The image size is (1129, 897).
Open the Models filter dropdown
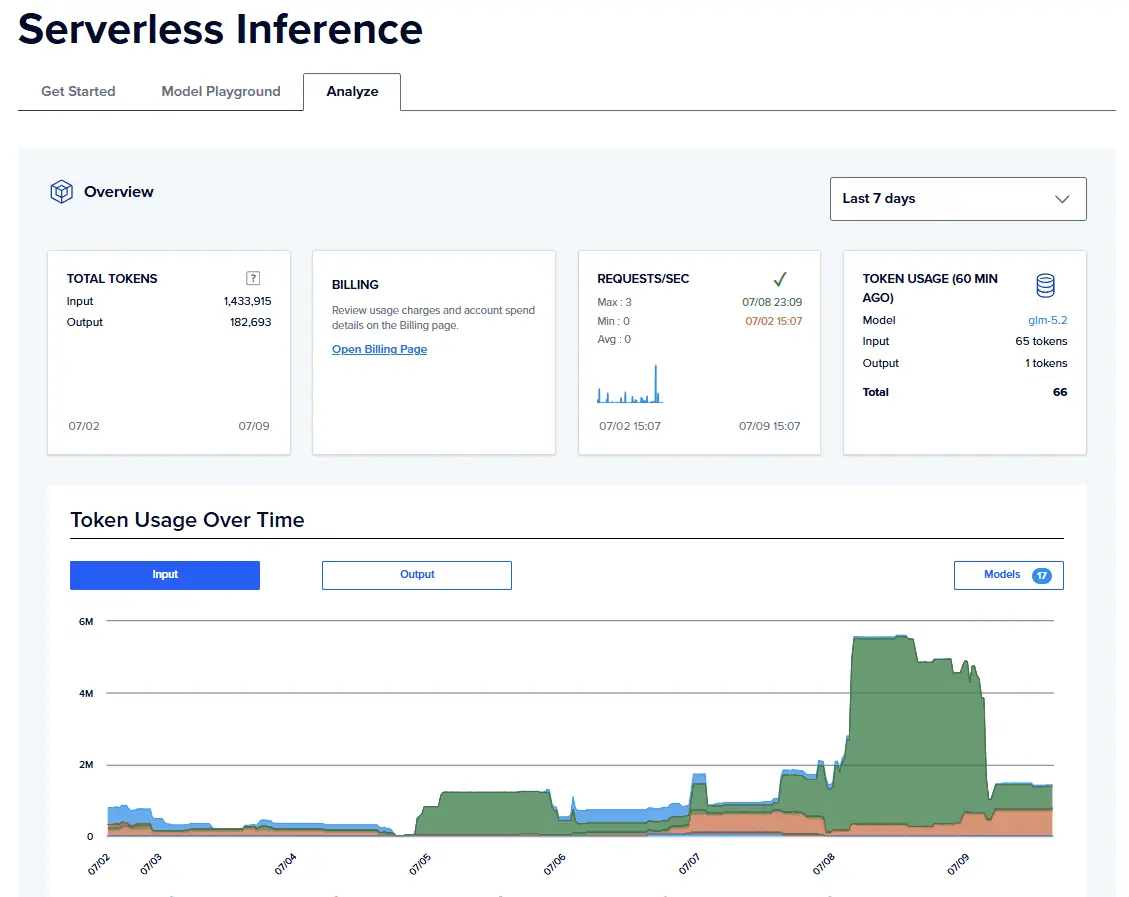click(1009, 575)
